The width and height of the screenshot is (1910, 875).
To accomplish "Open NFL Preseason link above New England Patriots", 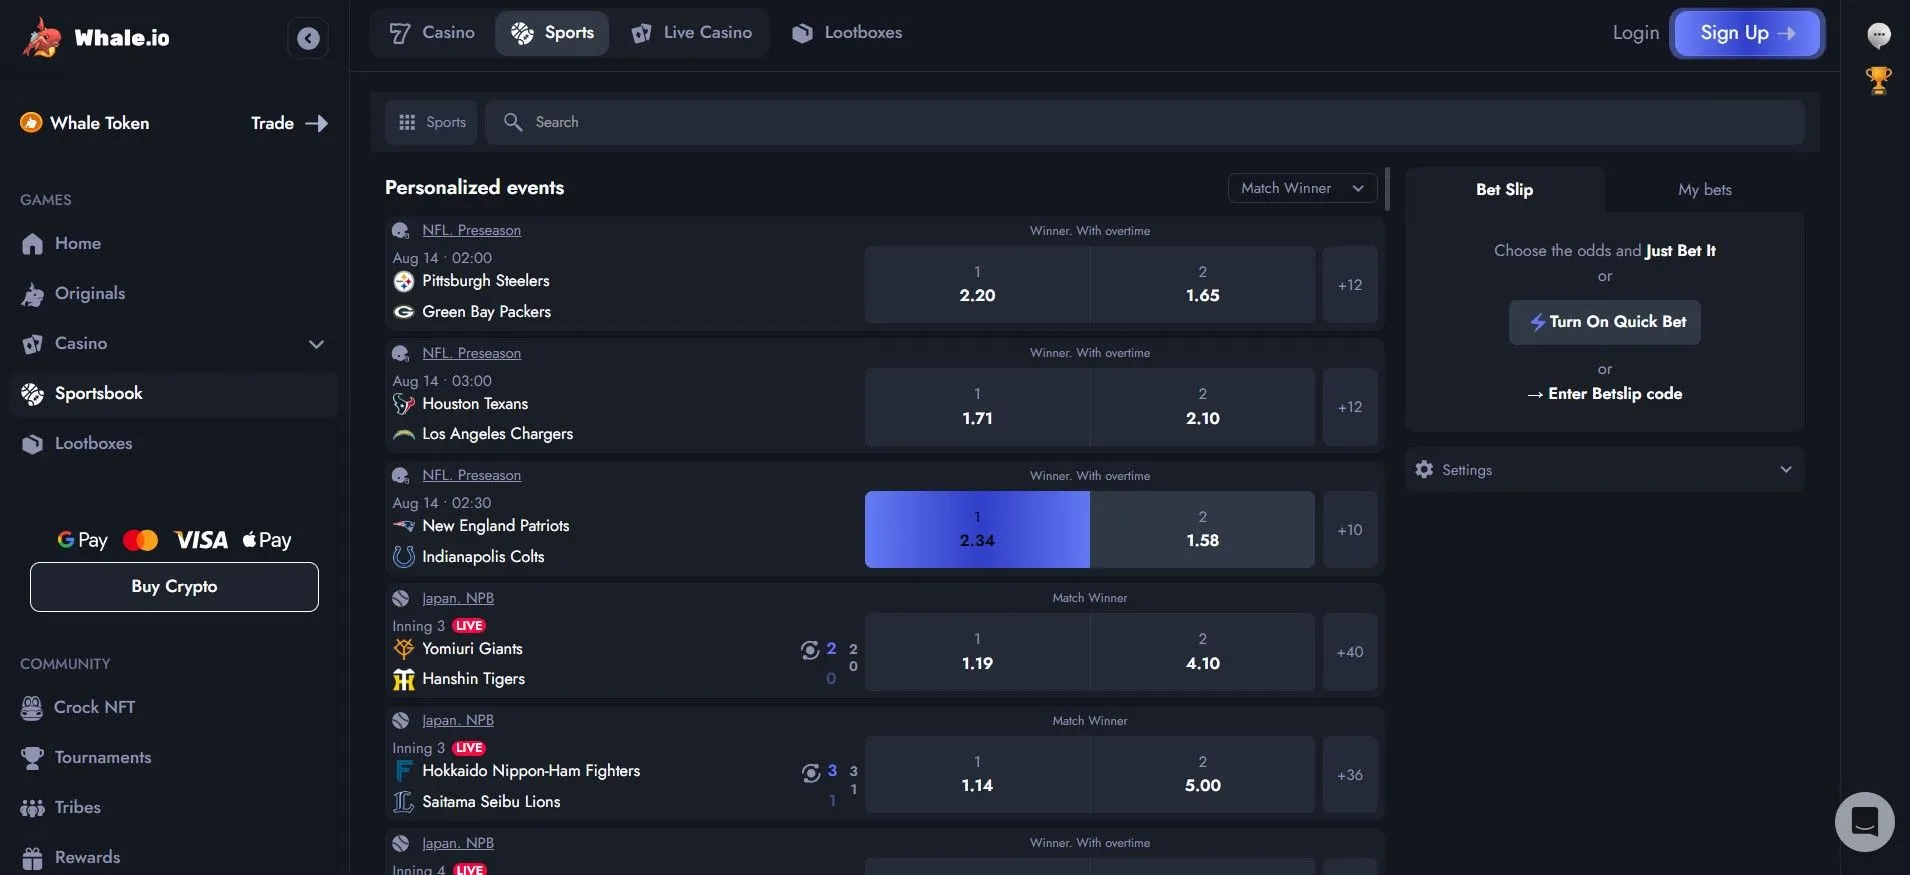I will (x=471, y=475).
